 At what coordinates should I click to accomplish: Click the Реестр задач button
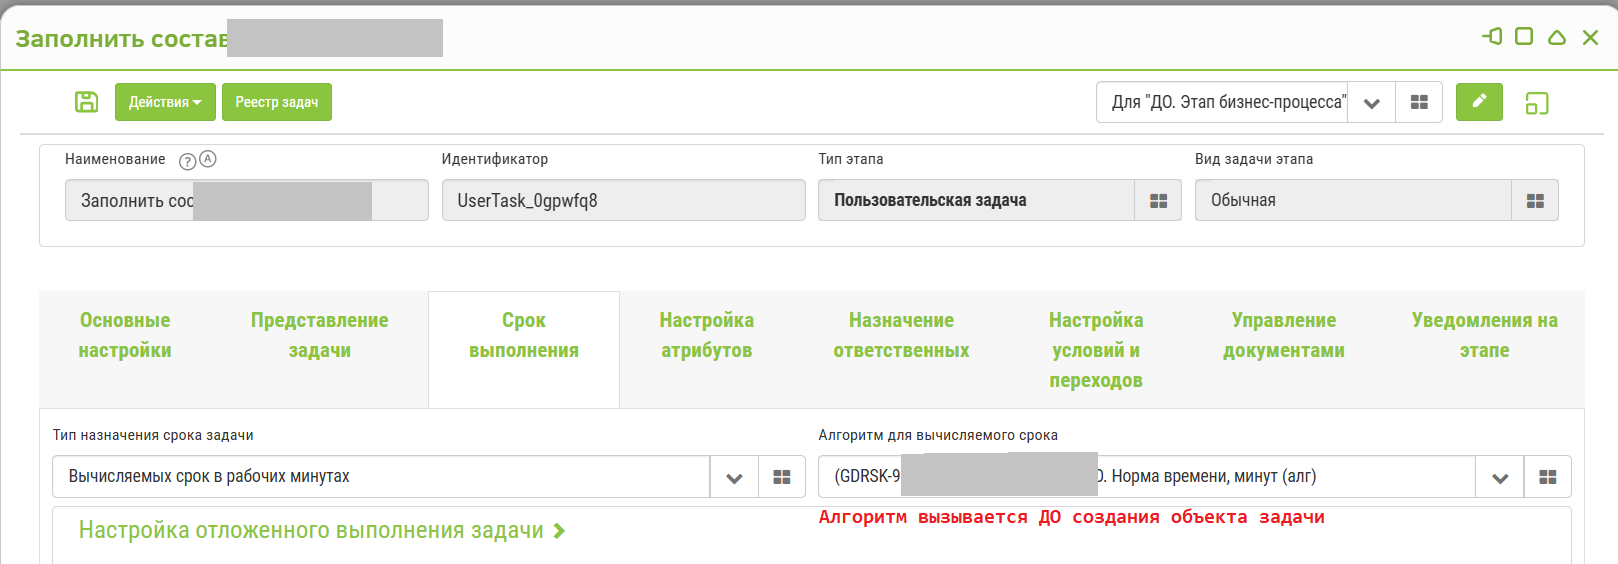coord(277,102)
